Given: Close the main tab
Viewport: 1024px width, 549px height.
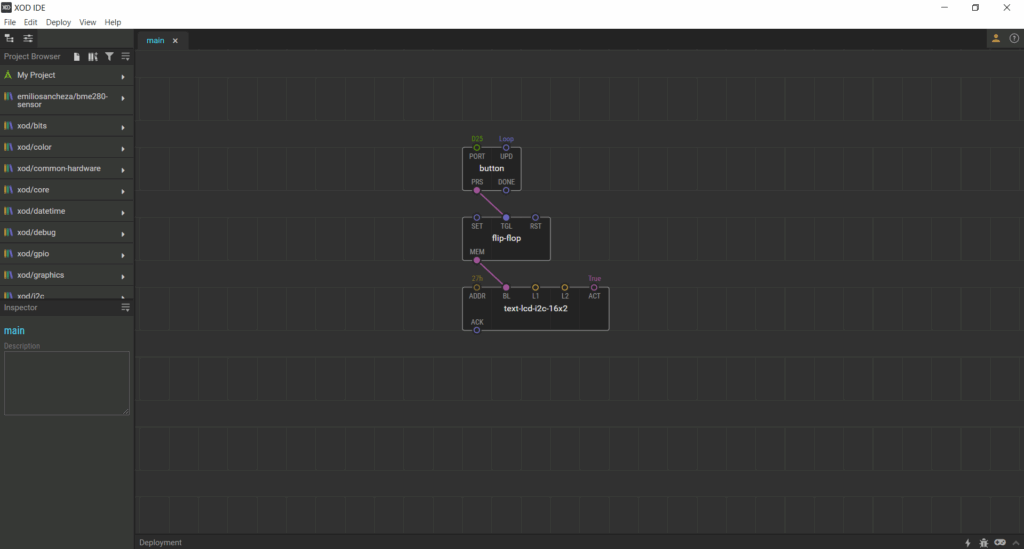Looking at the screenshot, I should click(x=175, y=40).
